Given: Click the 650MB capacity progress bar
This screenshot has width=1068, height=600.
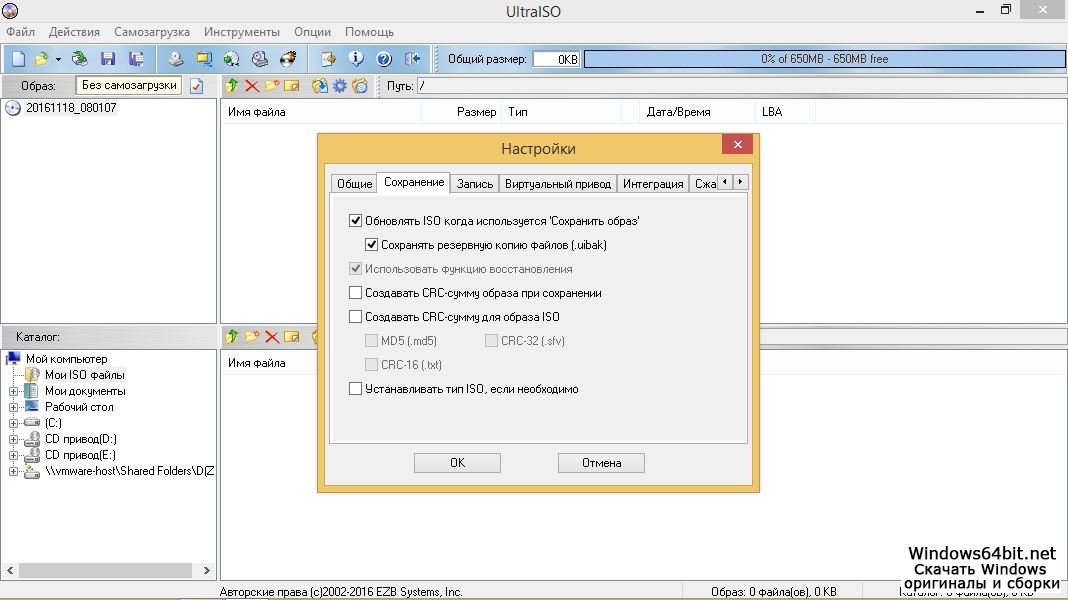Looking at the screenshot, I should [824, 59].
